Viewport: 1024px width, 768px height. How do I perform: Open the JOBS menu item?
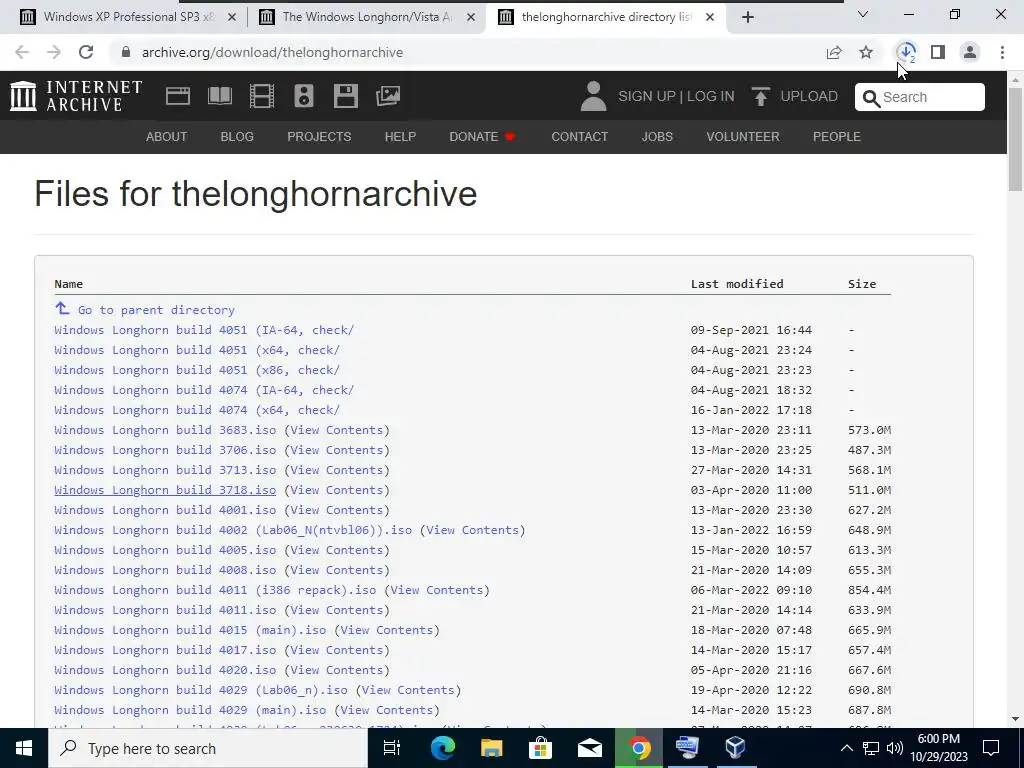pos(657,136)
